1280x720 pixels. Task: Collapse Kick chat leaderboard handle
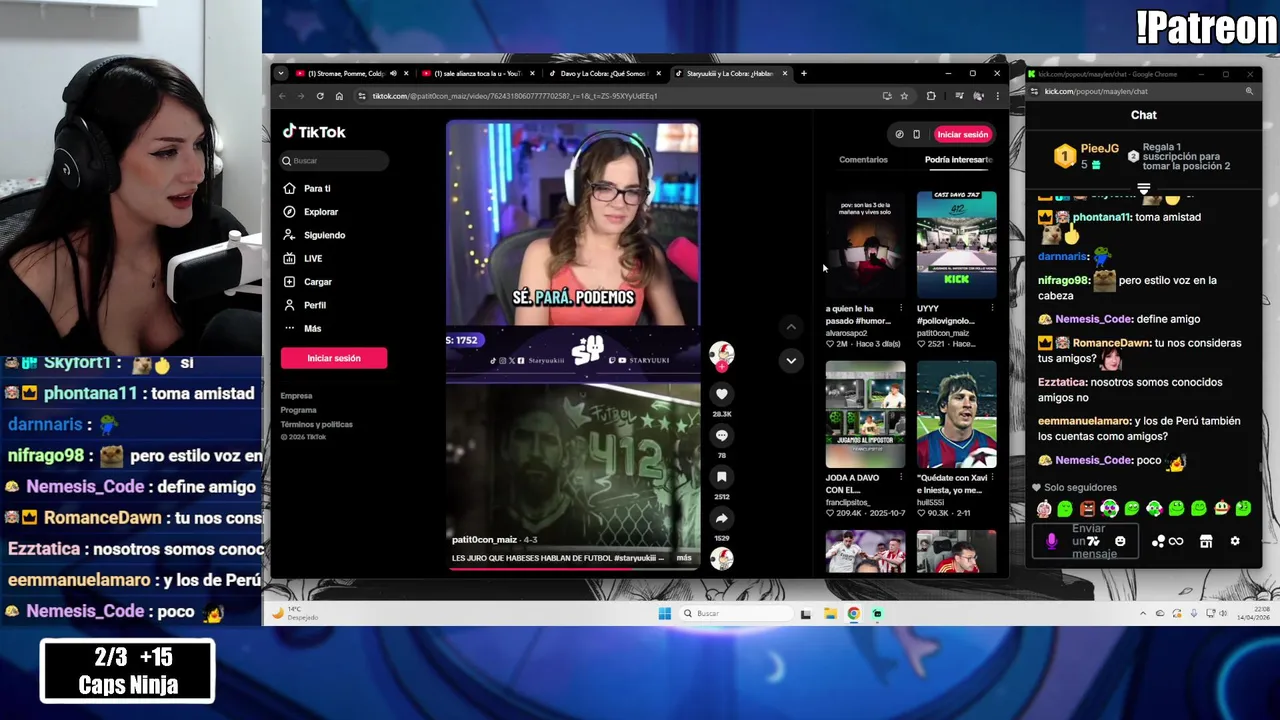[1144, 188]
